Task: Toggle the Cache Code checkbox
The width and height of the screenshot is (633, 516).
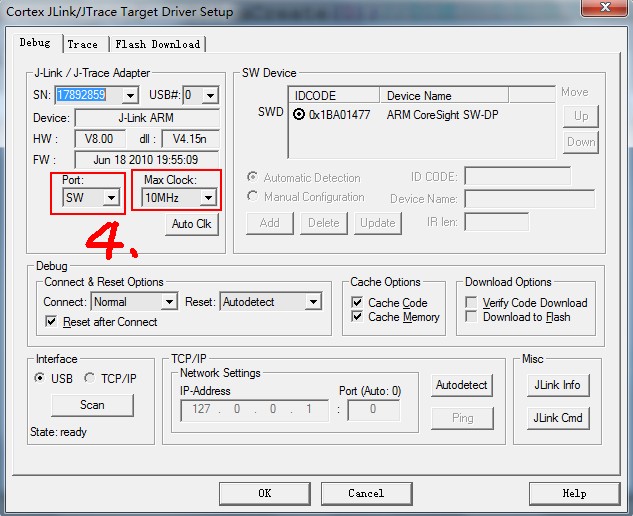Action: coord(357,302)
